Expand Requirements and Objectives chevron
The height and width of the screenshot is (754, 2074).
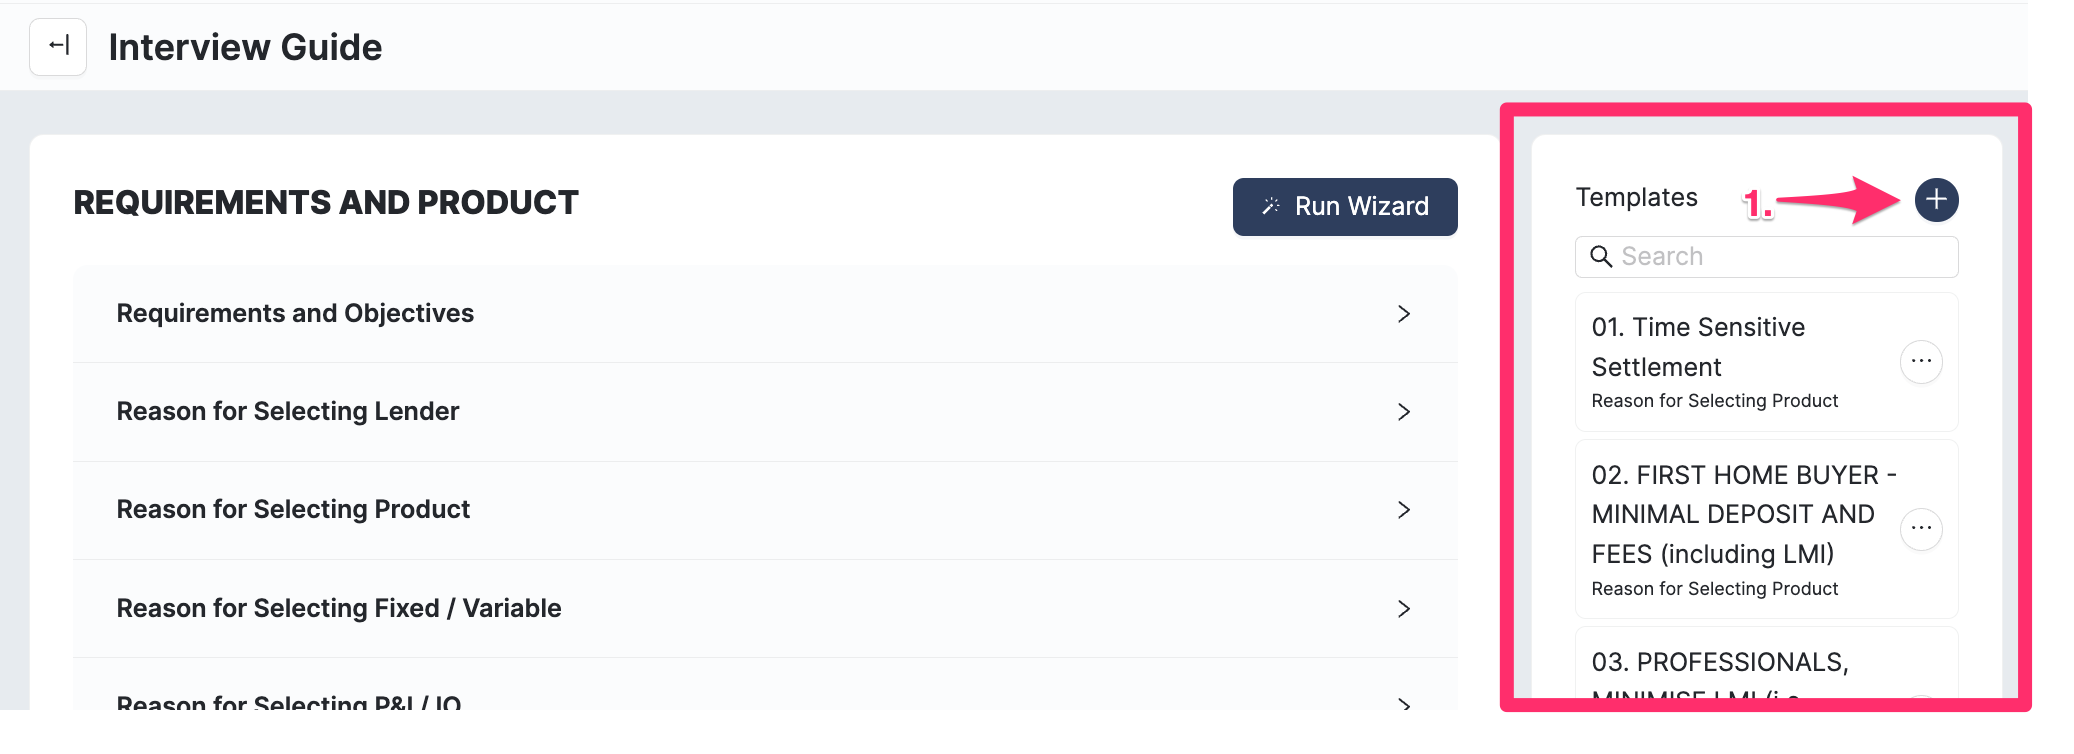1404,314
